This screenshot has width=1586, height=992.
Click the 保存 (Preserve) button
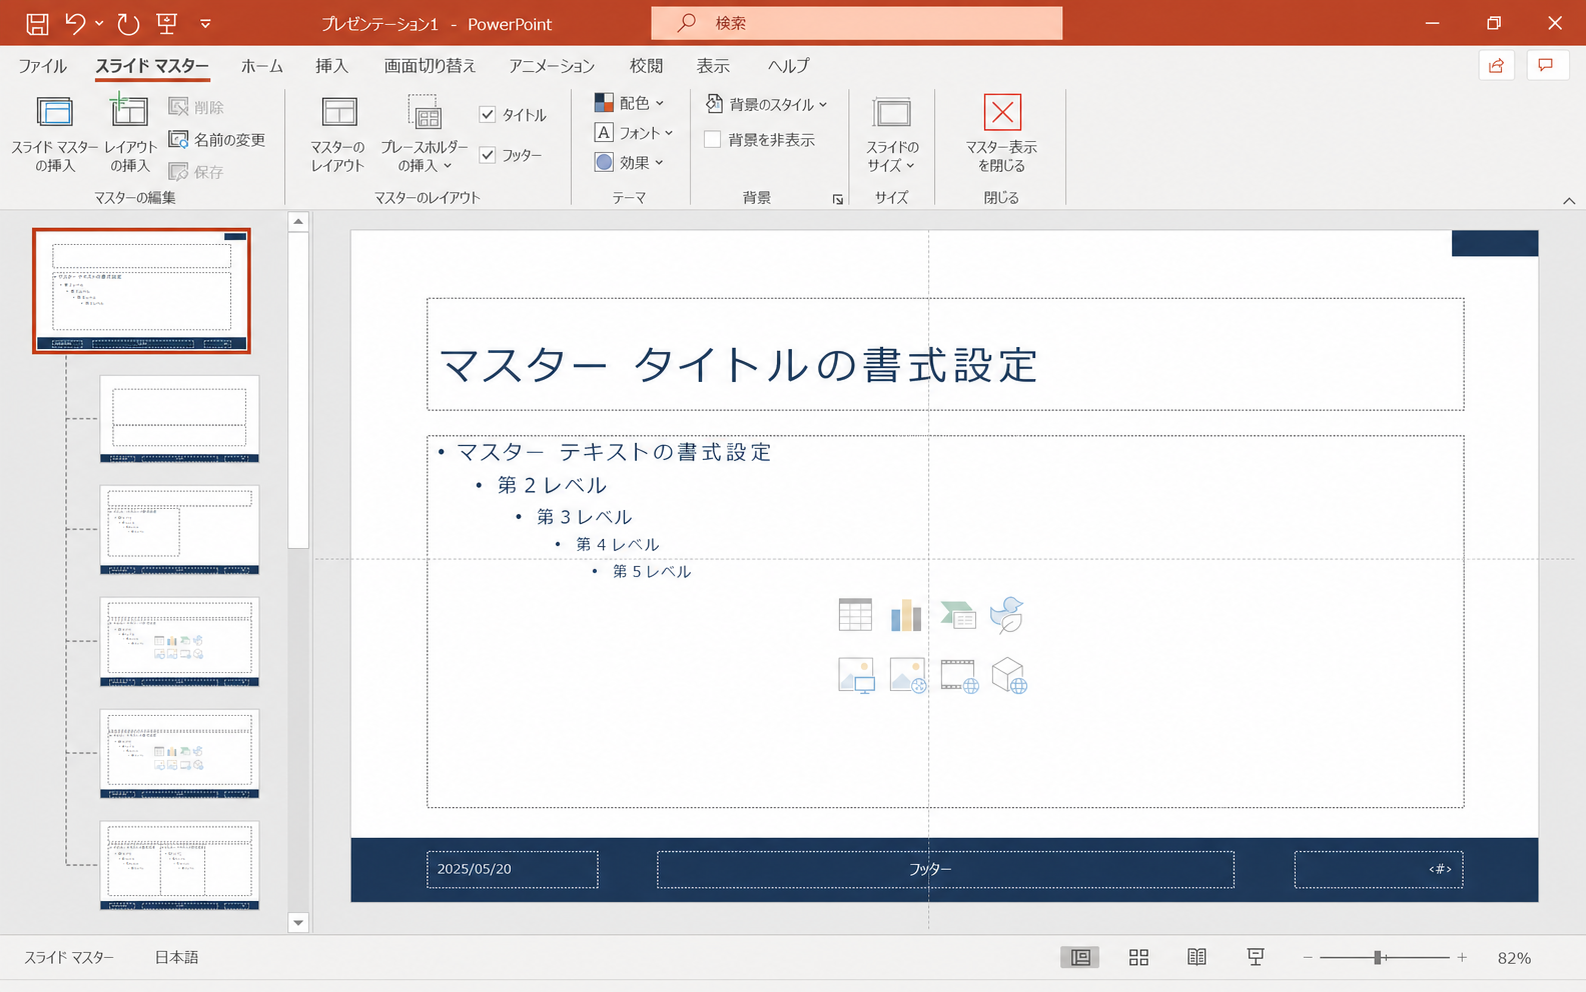[x=197, y=171]
